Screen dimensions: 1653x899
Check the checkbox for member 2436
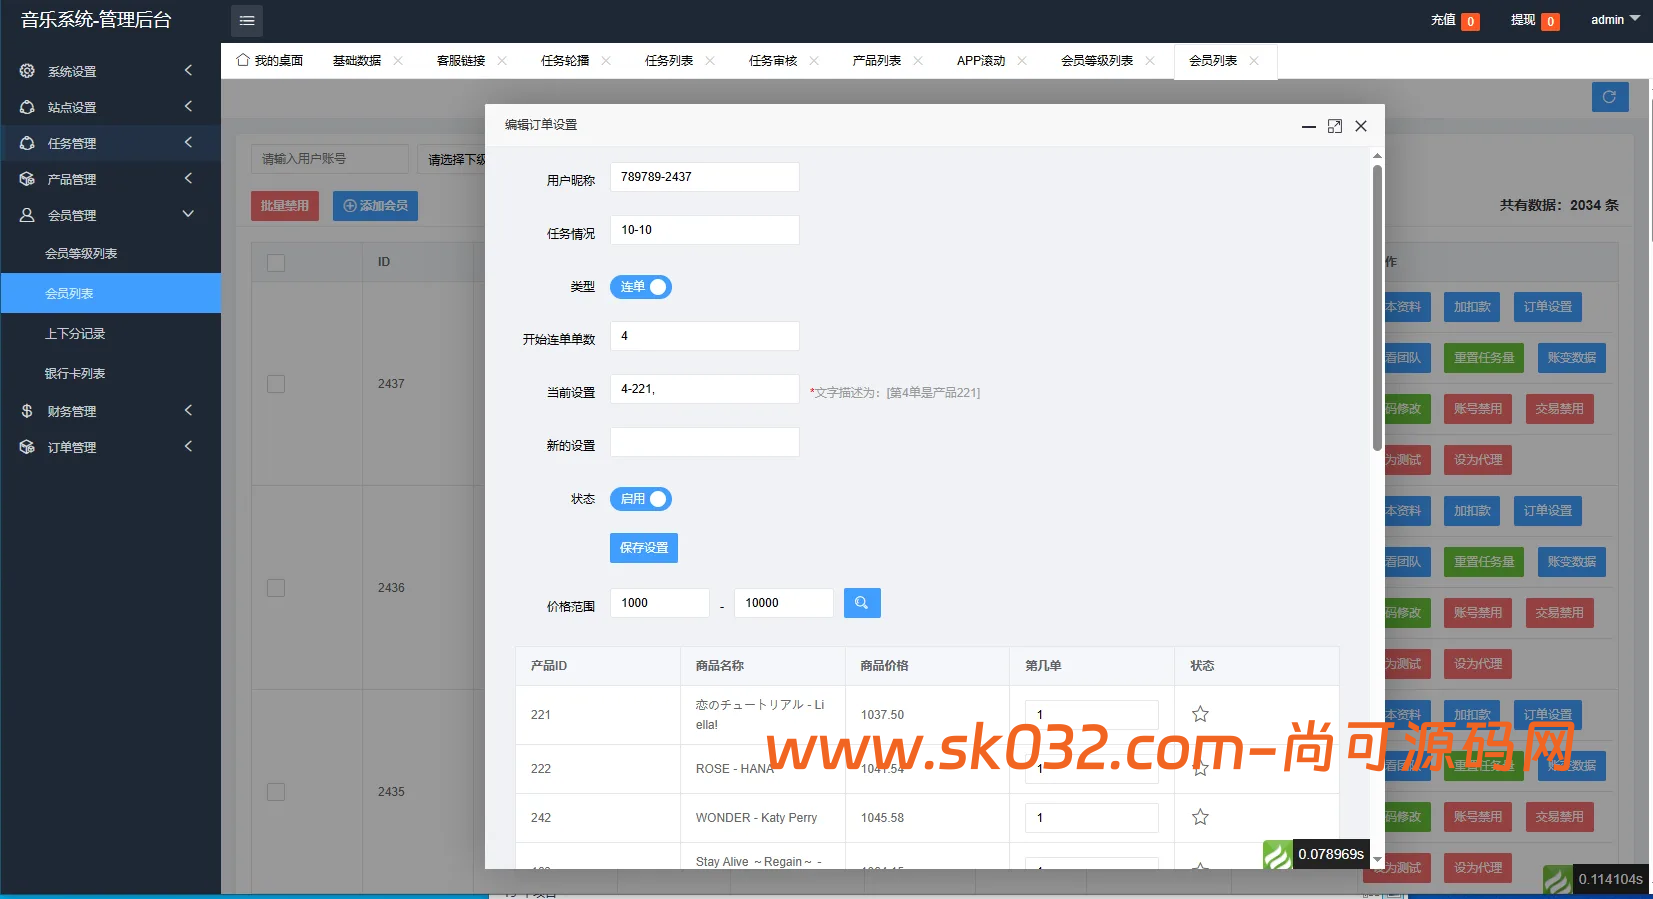[276, 588]
